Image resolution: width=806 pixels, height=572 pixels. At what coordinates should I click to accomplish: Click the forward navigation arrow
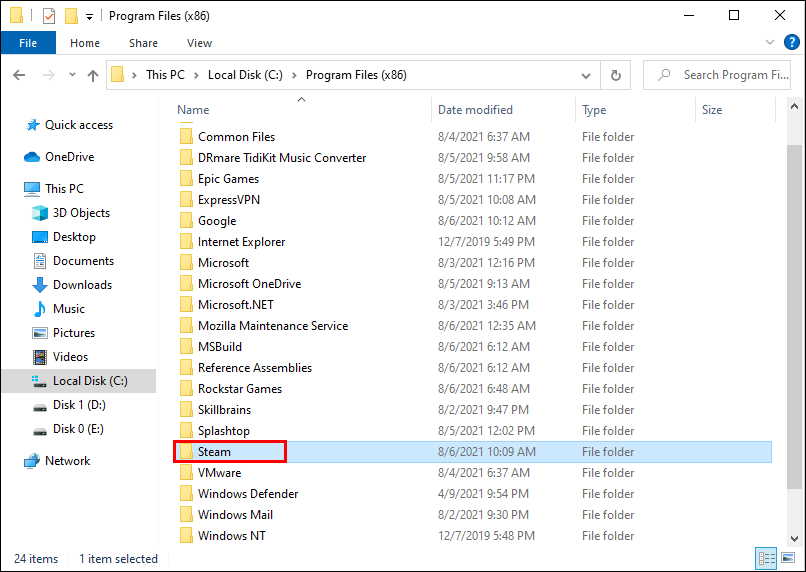click(x=48, y=76)
